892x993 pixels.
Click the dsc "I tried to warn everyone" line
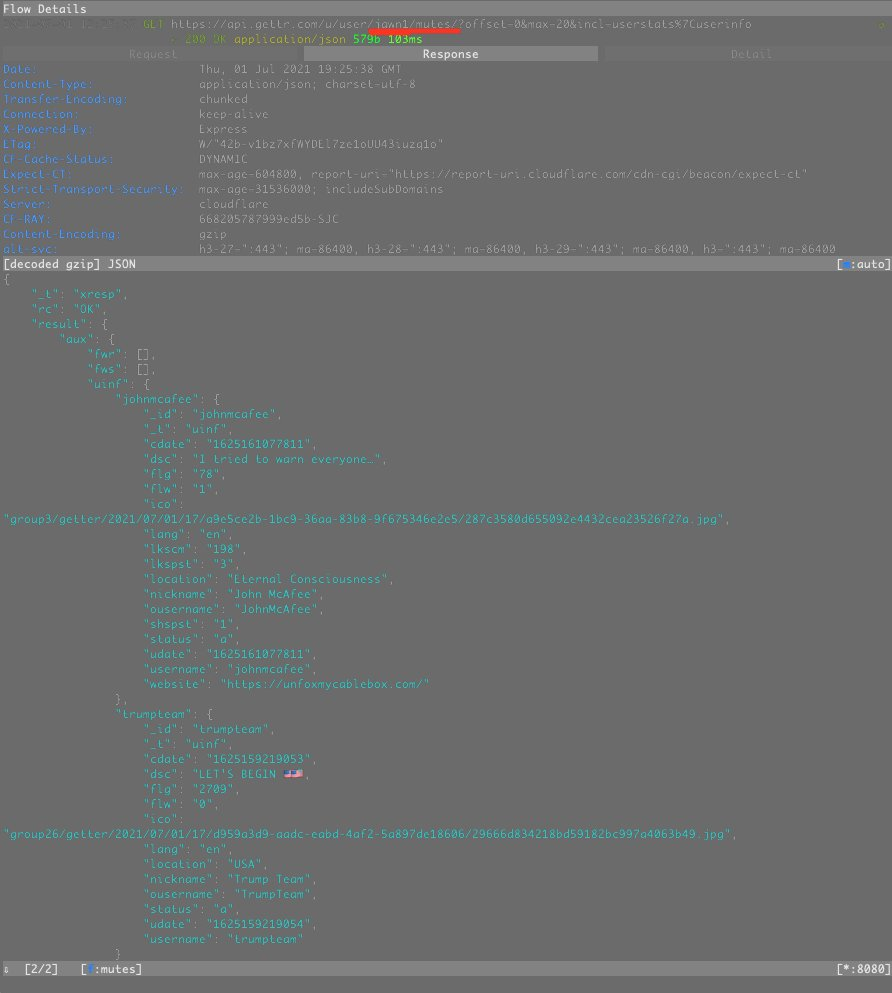[x=265, y=459]
